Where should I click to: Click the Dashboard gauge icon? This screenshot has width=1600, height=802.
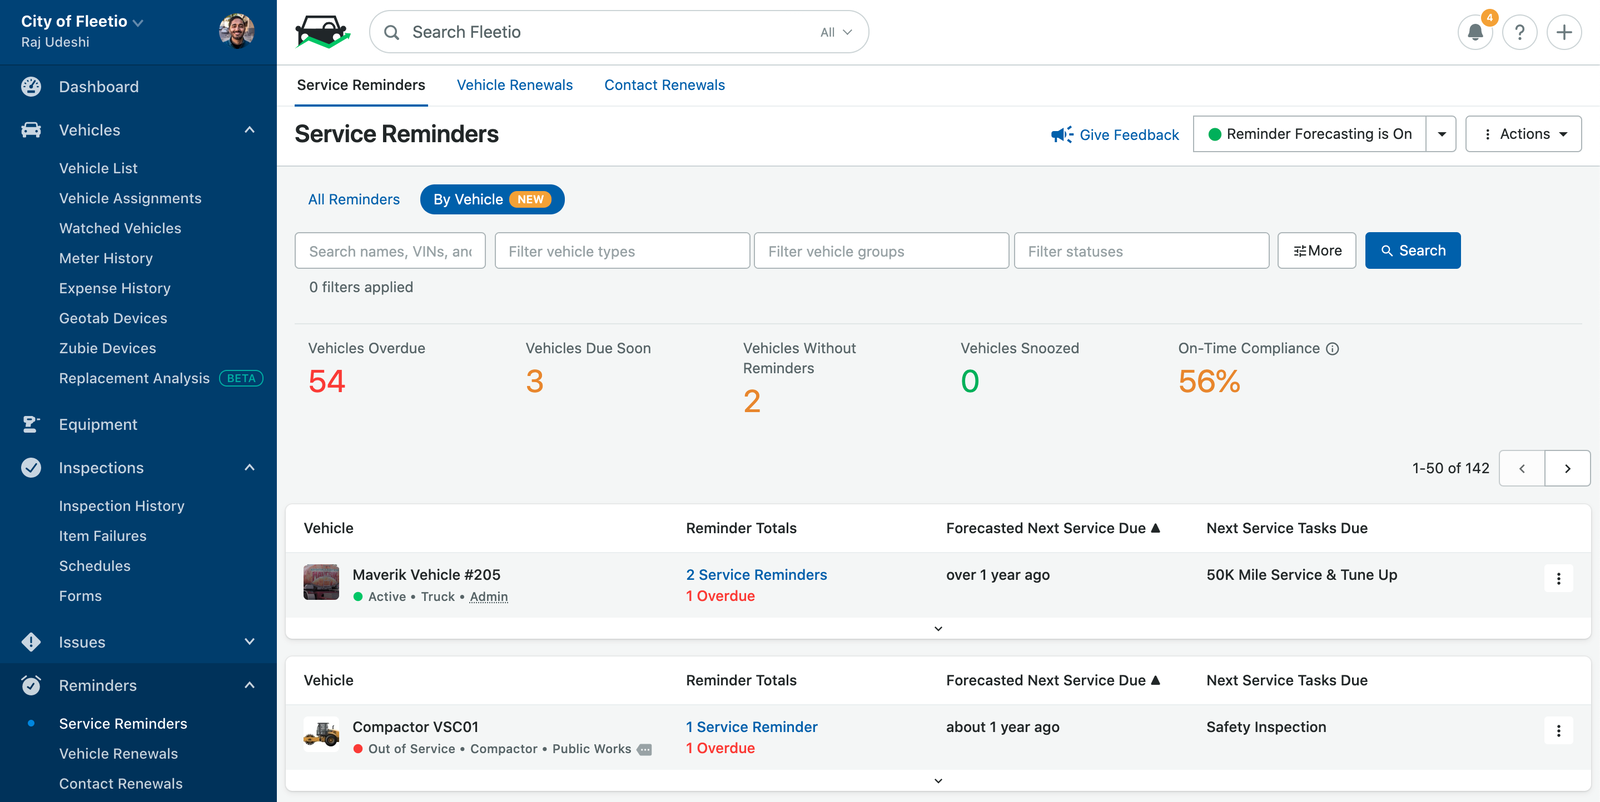31,87
